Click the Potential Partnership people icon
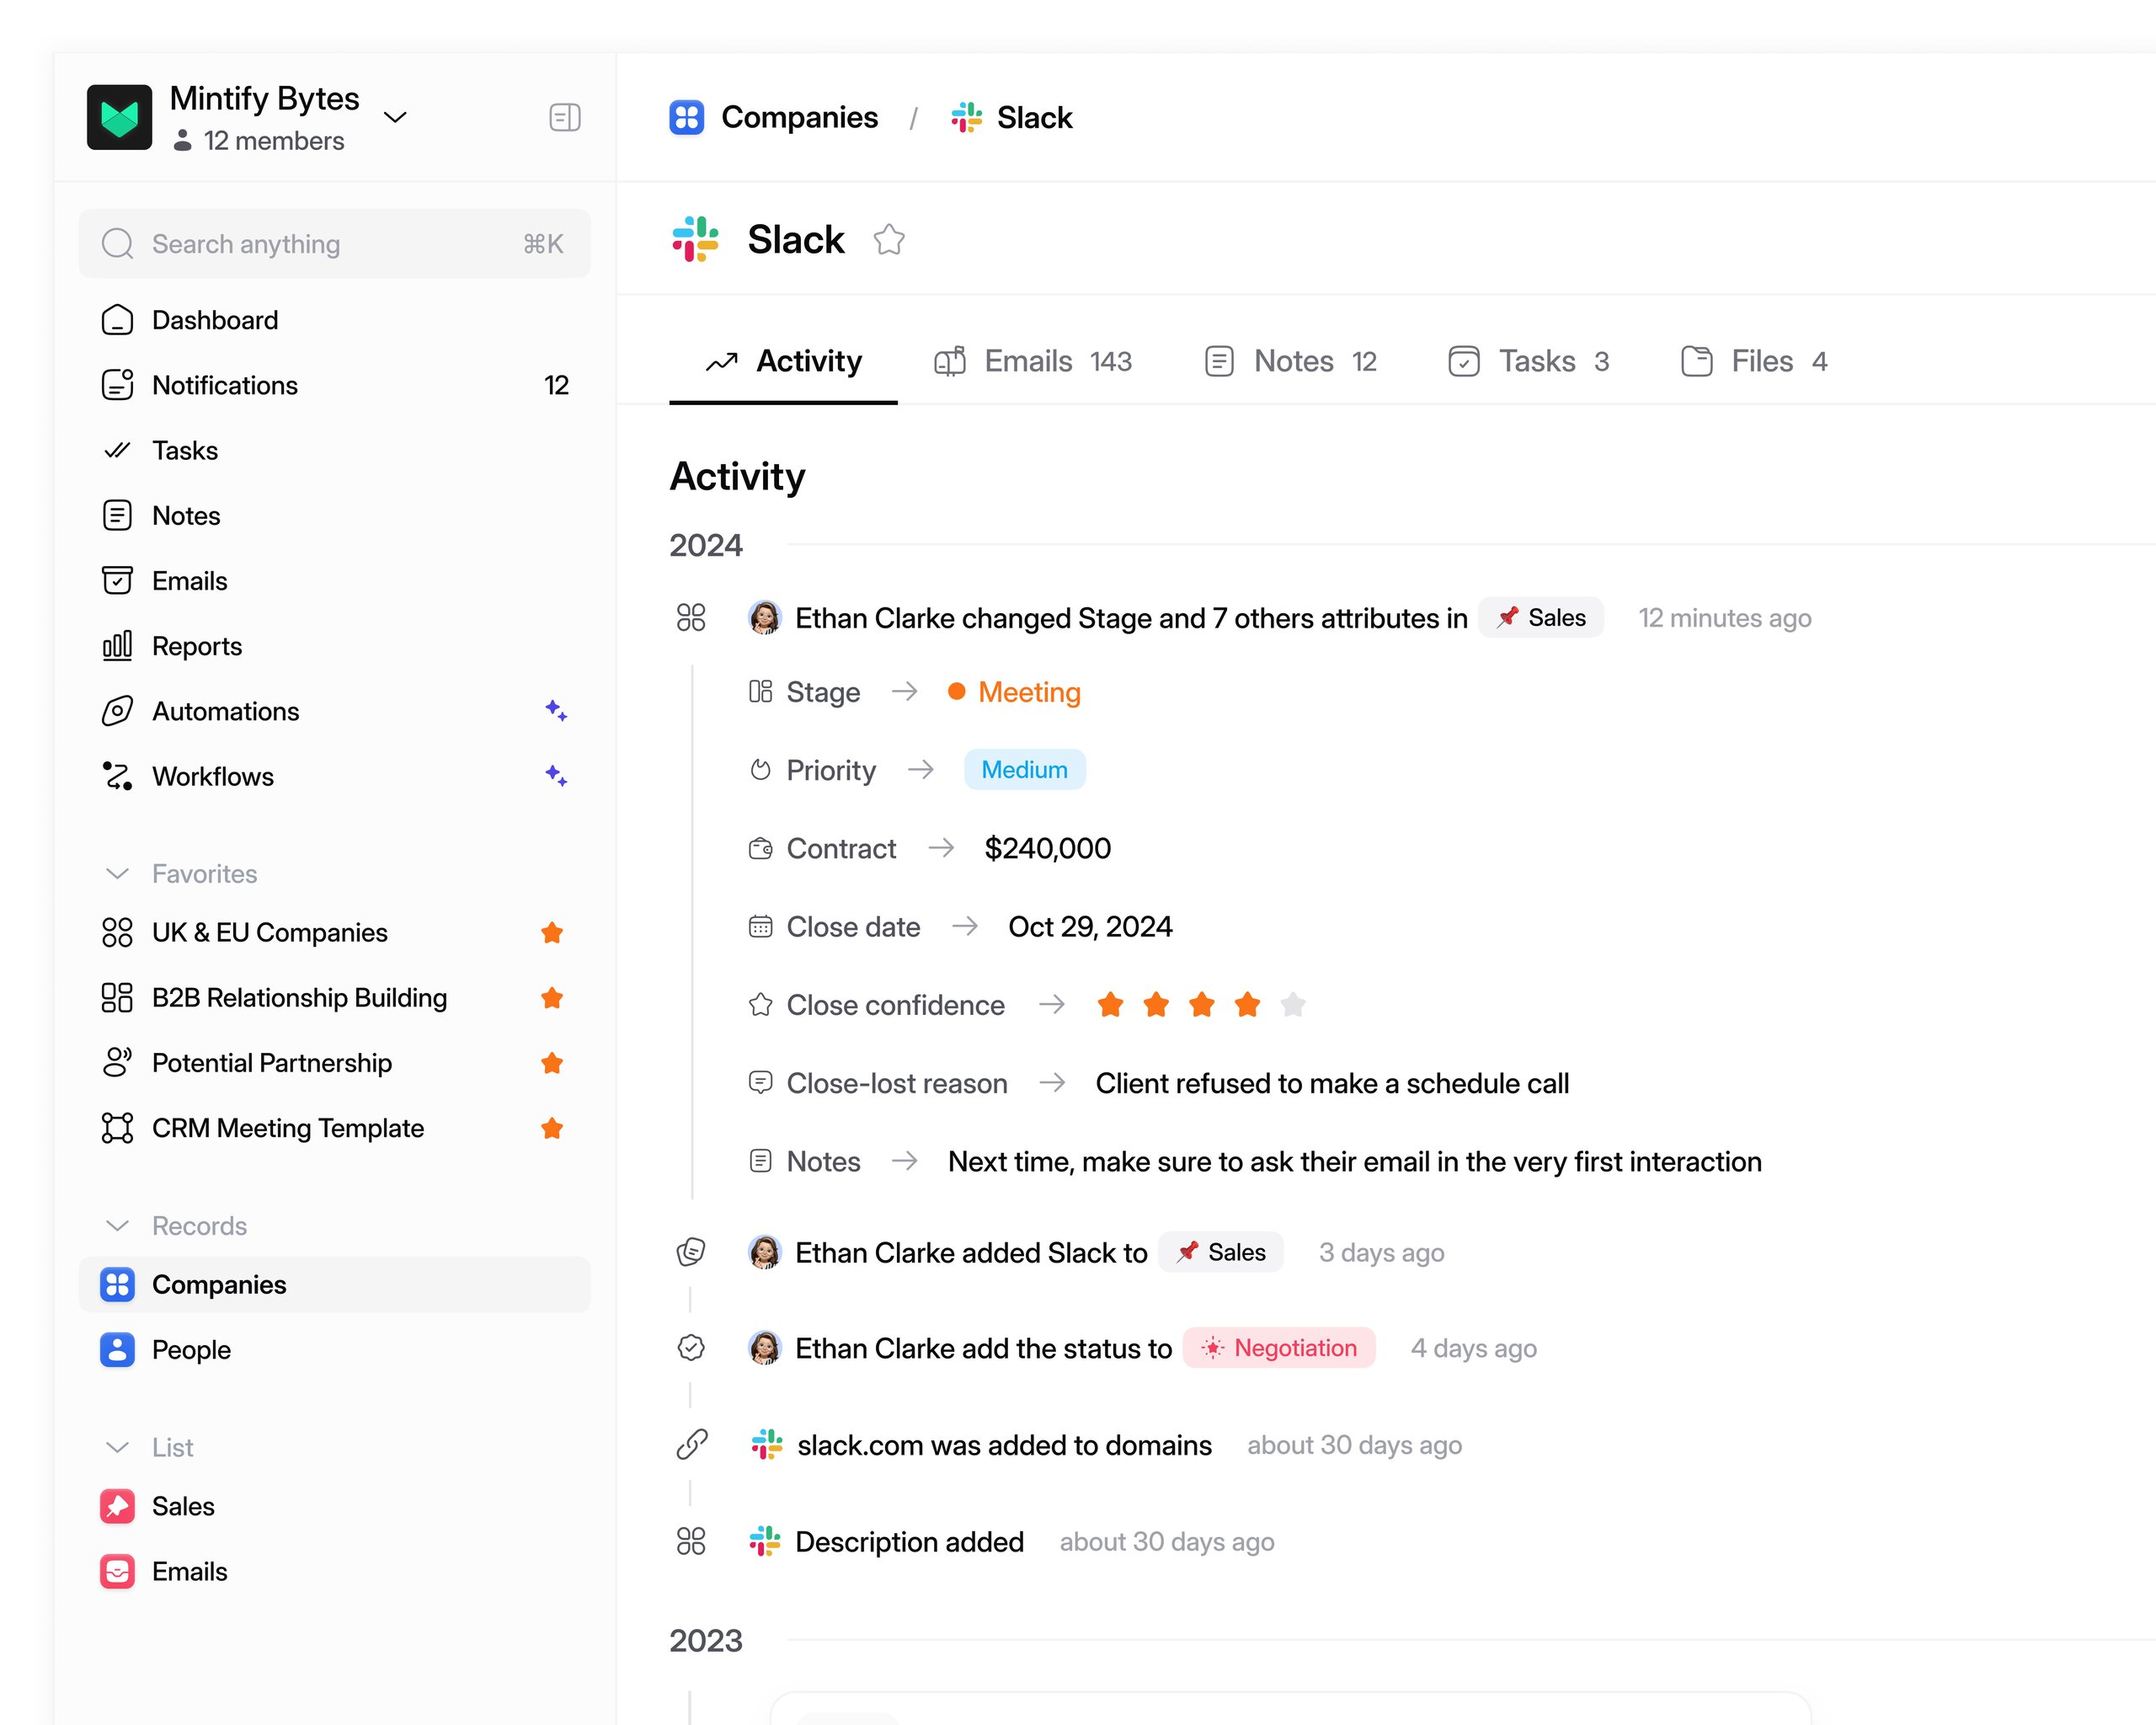This screenshot has width=2156, height=1725. (x=117, y=1063)
